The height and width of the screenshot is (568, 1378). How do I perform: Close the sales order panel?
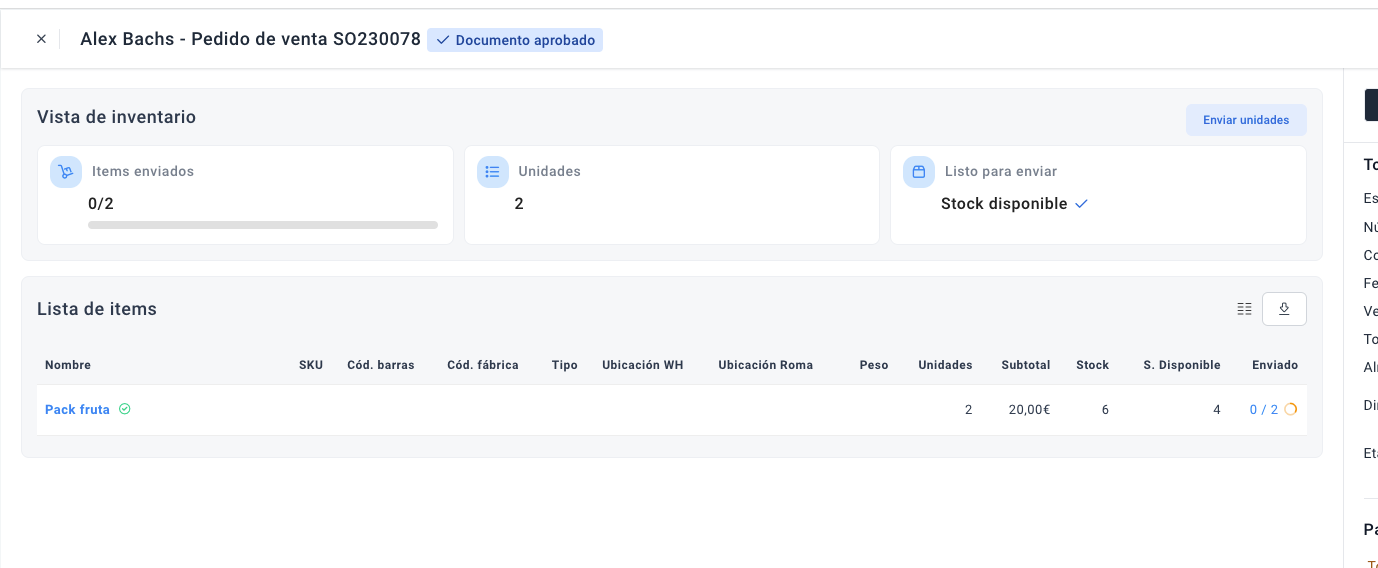click(41, 39)
